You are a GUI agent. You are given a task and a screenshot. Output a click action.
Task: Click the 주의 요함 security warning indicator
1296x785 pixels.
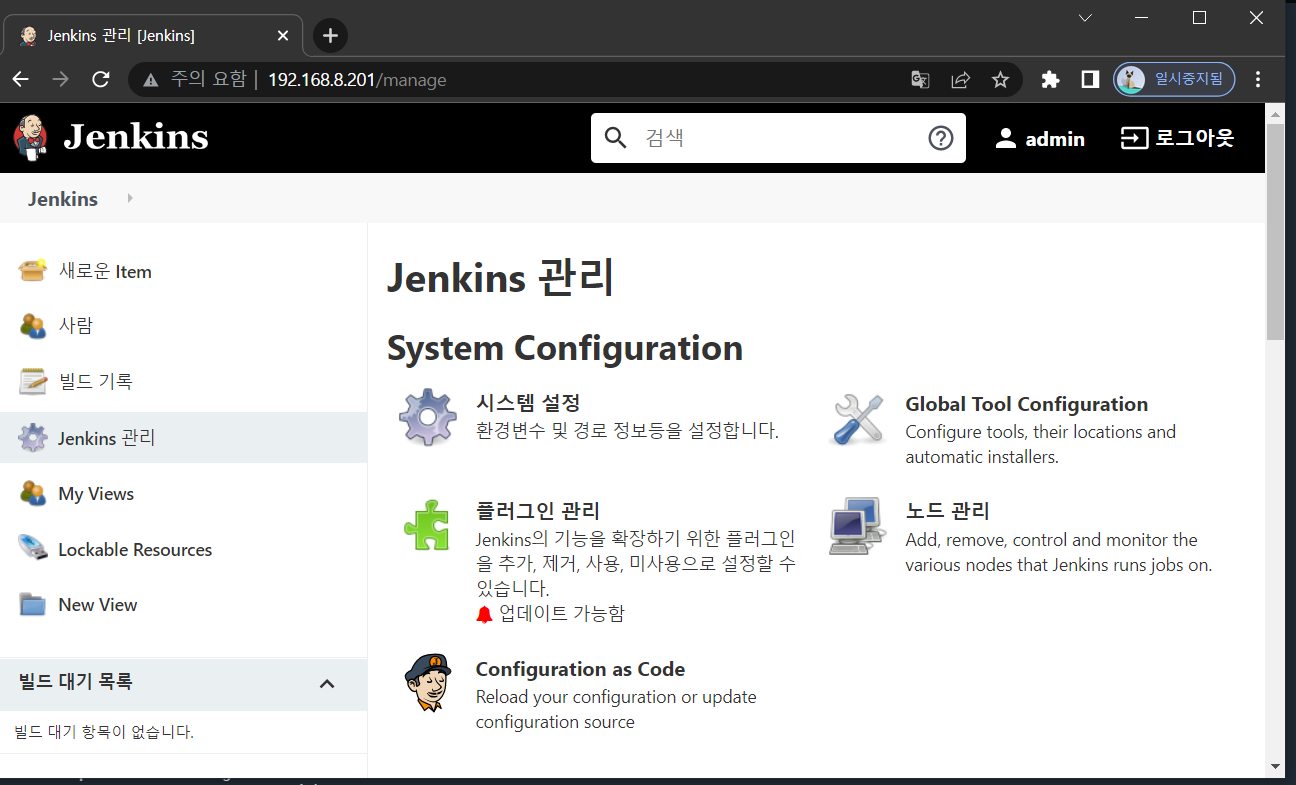coord(194,79)
